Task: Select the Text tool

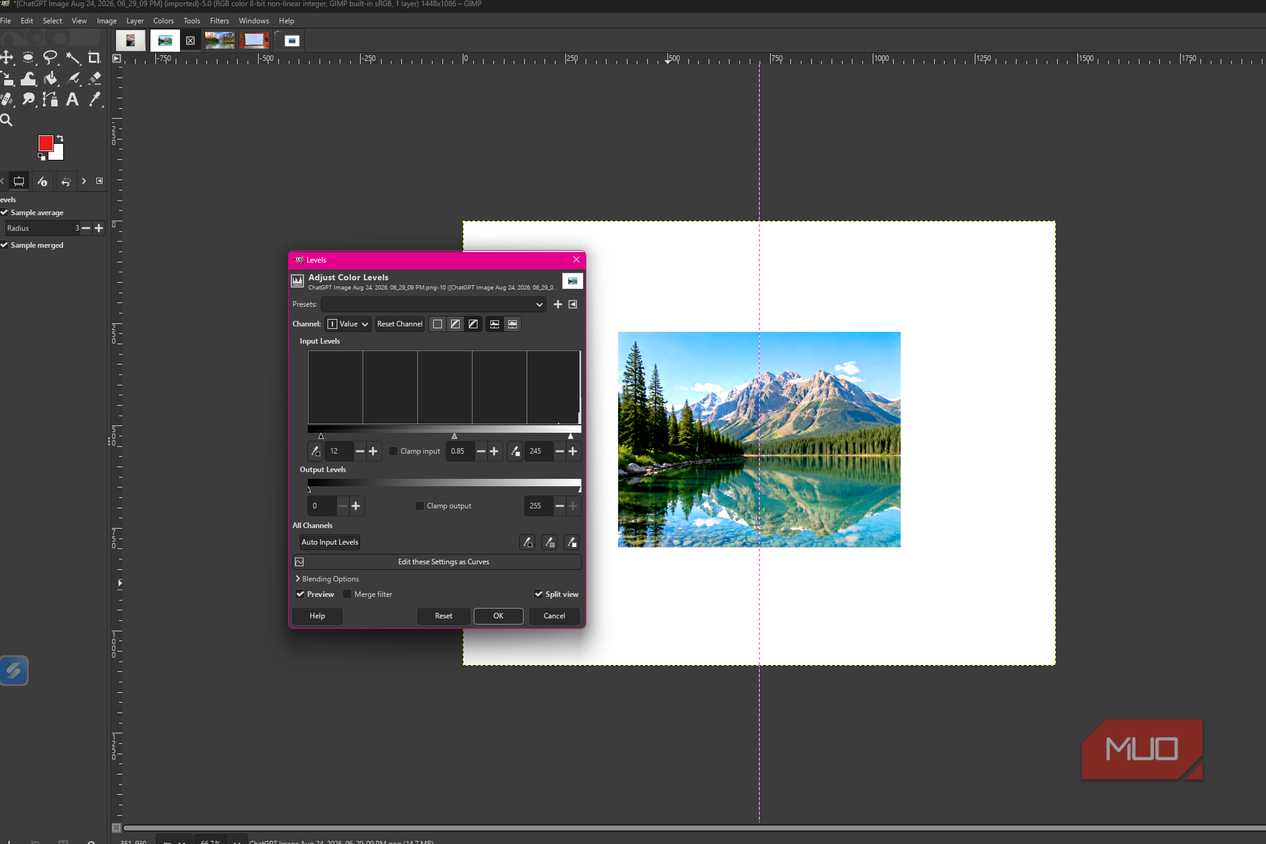Action: 73,99
